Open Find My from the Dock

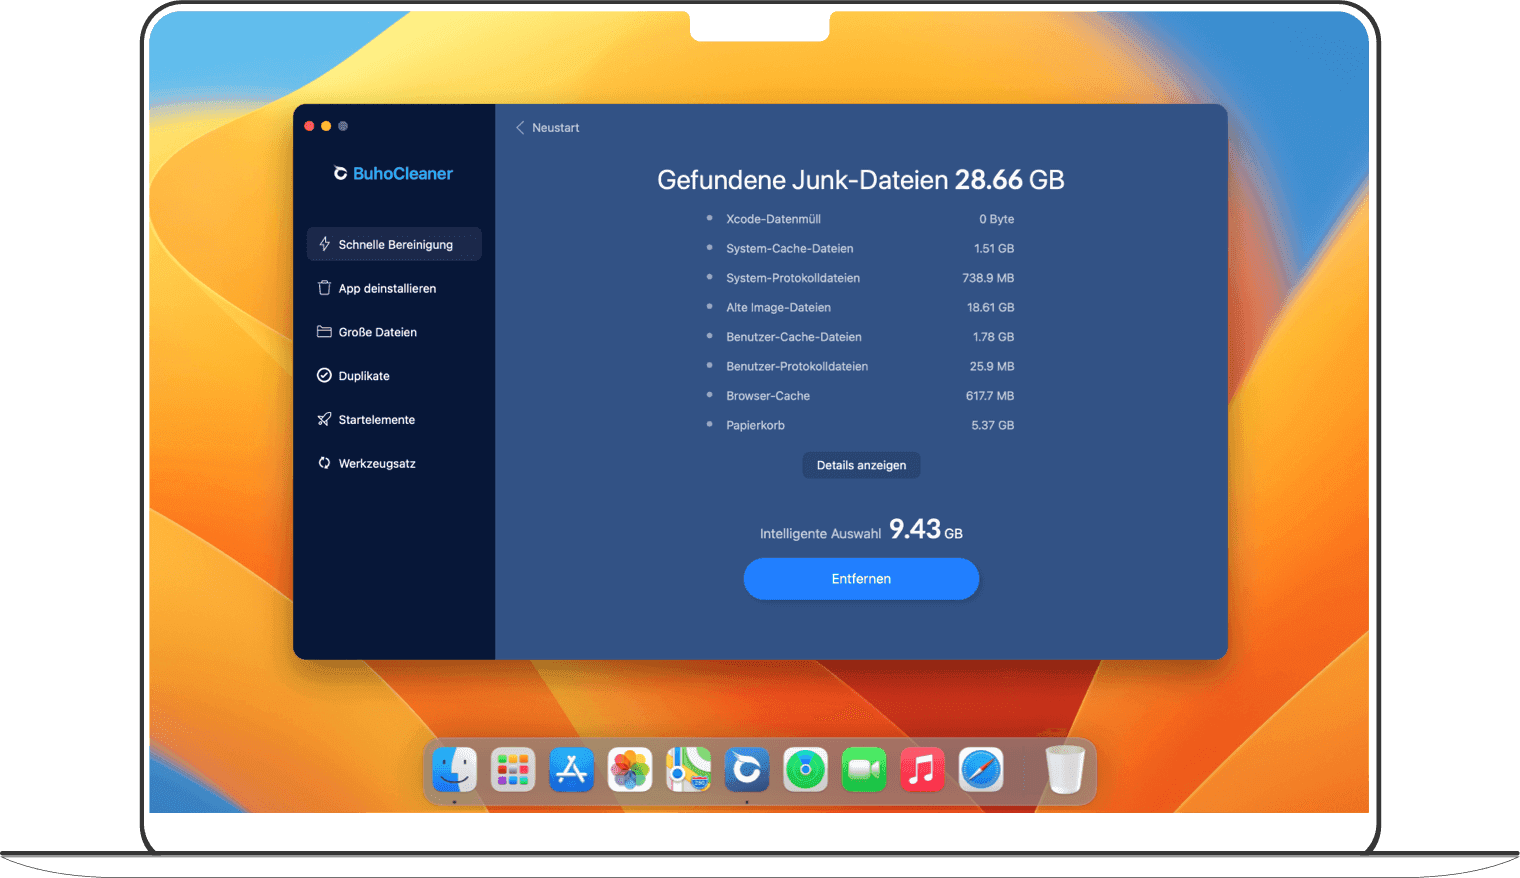point(806,770)
